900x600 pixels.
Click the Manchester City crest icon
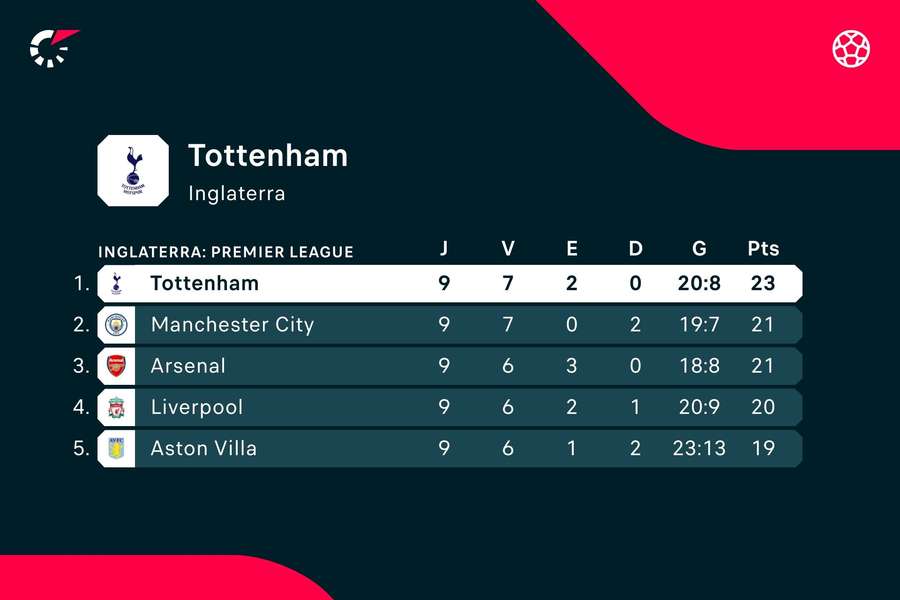tap(114, 324)
